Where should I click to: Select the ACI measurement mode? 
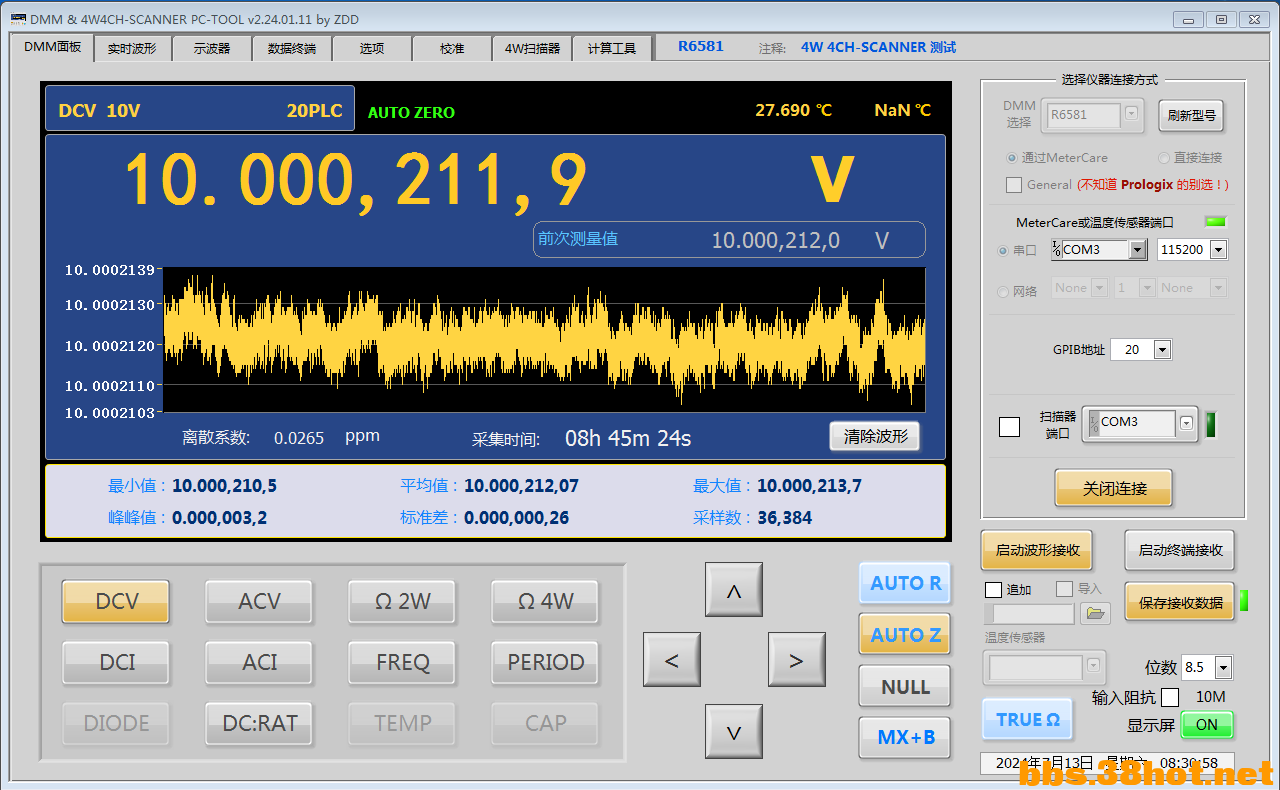(259, 663)
